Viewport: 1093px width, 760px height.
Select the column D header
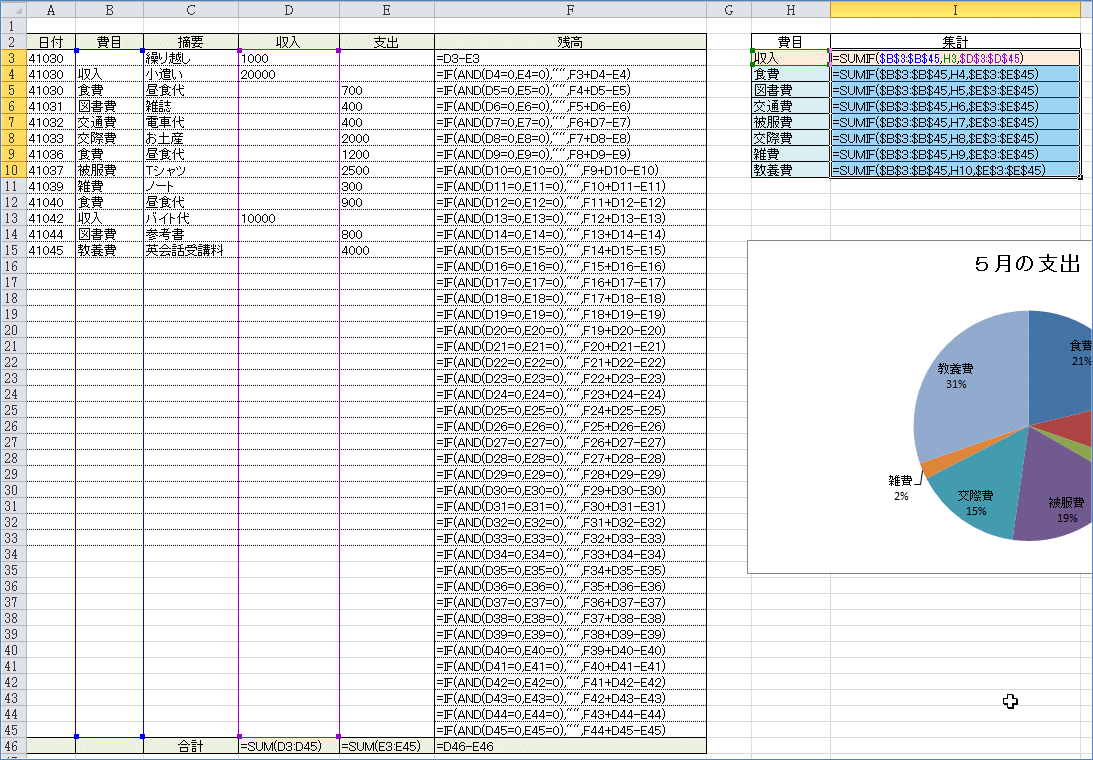(288, 9)
